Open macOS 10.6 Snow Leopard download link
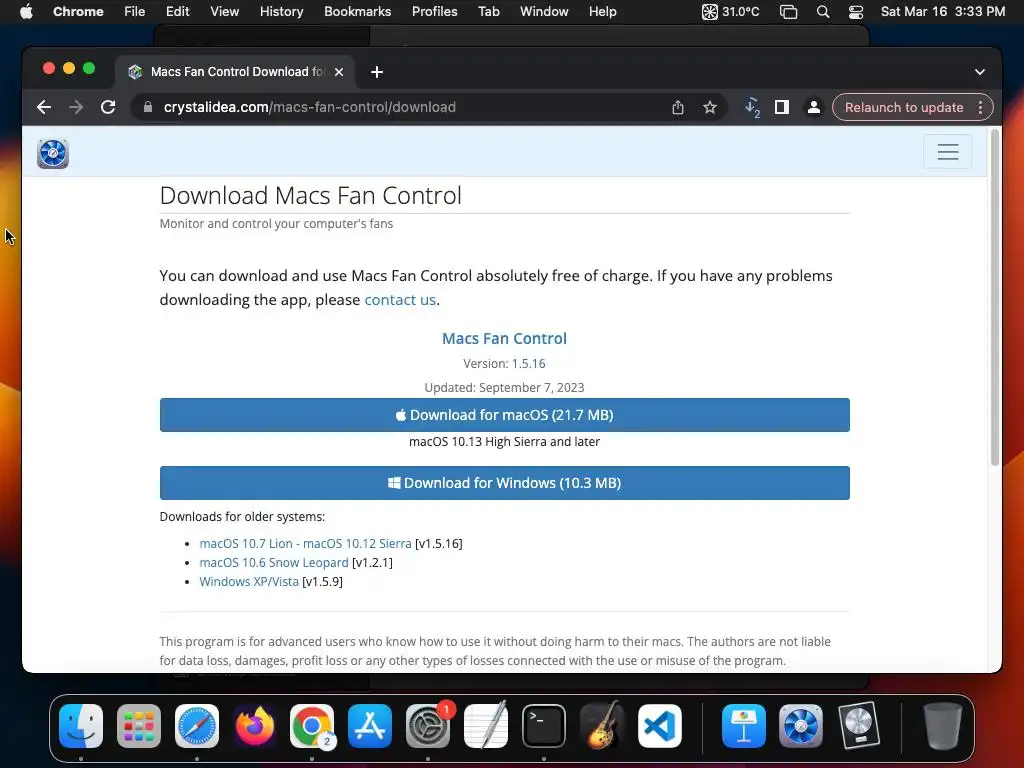 [x=274, y=562]
